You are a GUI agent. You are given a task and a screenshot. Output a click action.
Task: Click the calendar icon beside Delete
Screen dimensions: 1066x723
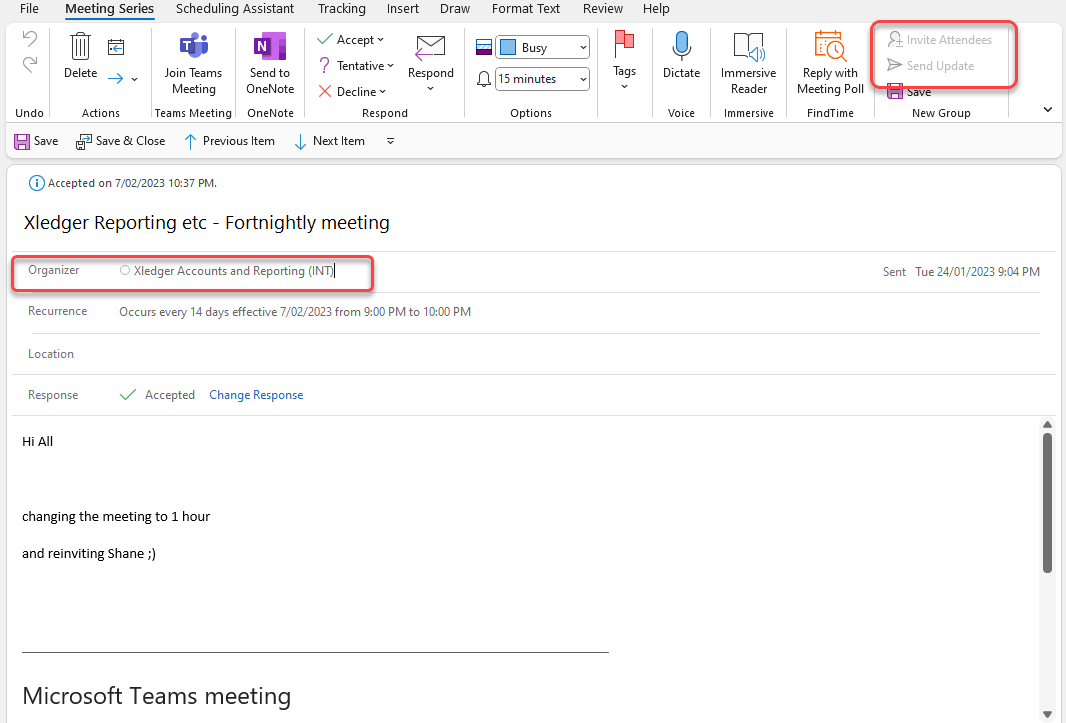click(116, 47)
